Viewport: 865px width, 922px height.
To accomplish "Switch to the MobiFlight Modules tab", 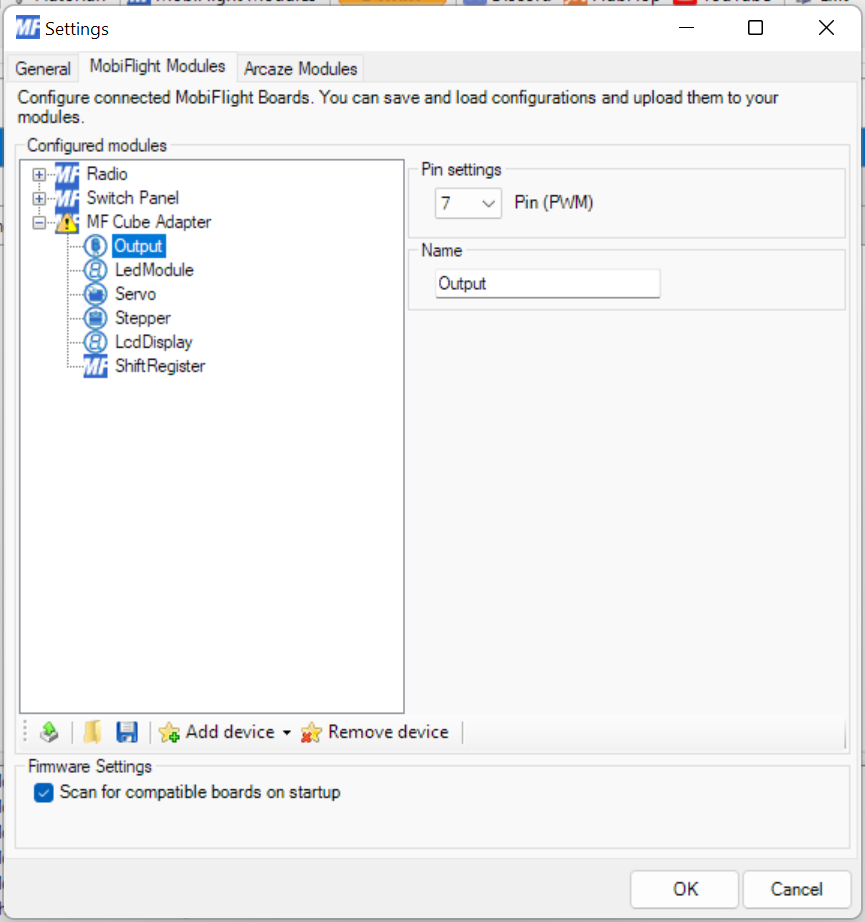I will point(158,66).
